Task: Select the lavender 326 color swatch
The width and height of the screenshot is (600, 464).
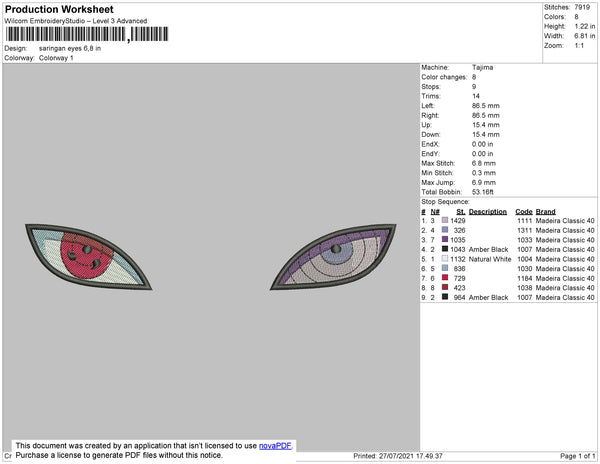Action: [445, 230]
